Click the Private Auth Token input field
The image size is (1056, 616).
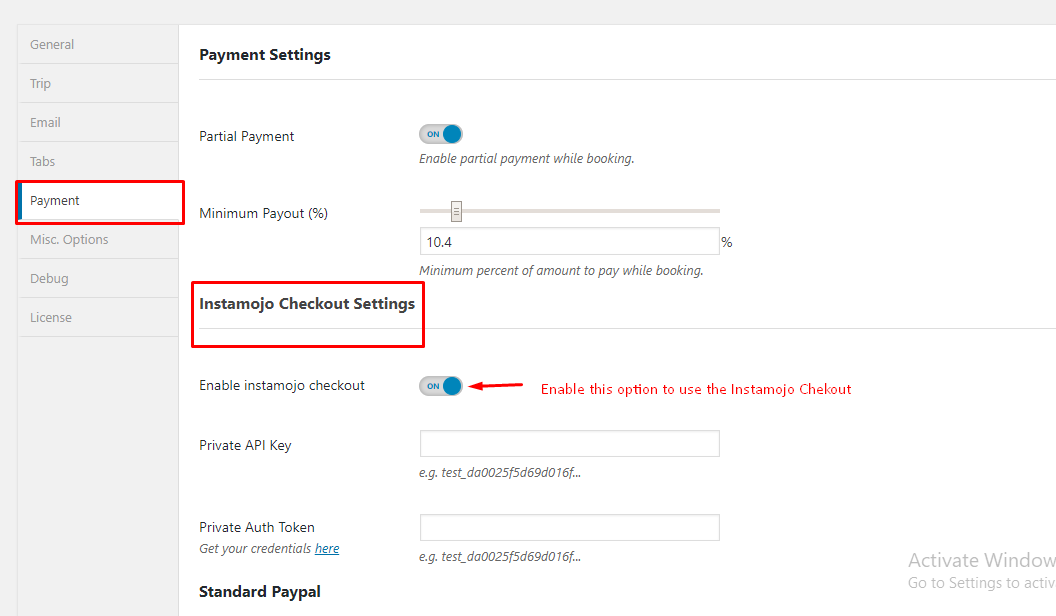pos(569,528)
